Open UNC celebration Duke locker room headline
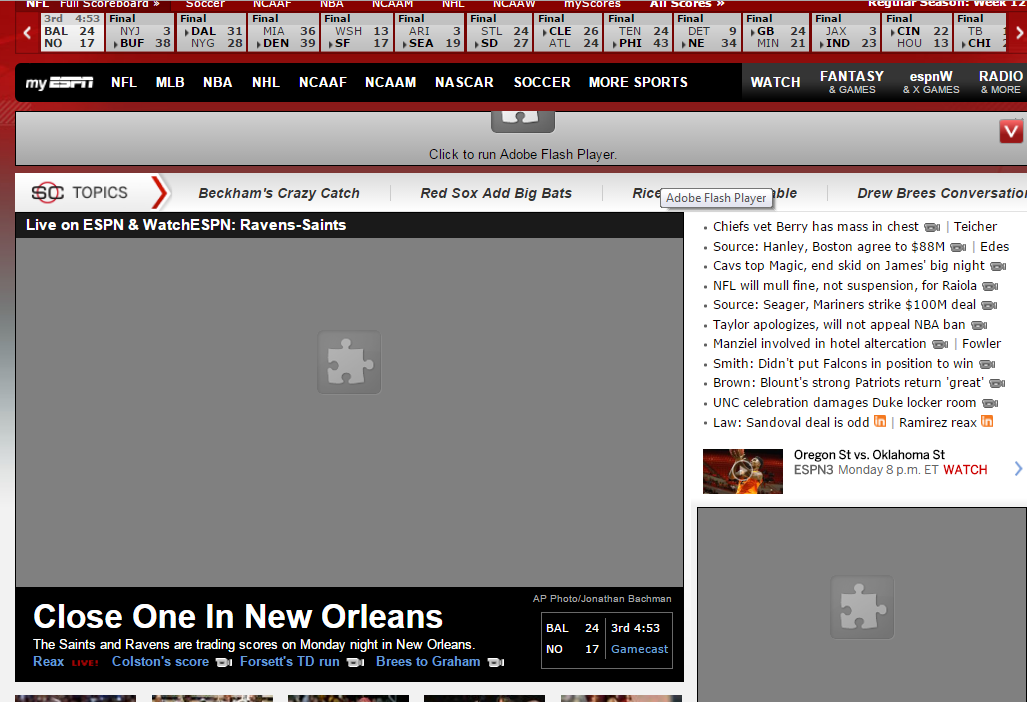1027x702 pixels. tap(844, 402)
